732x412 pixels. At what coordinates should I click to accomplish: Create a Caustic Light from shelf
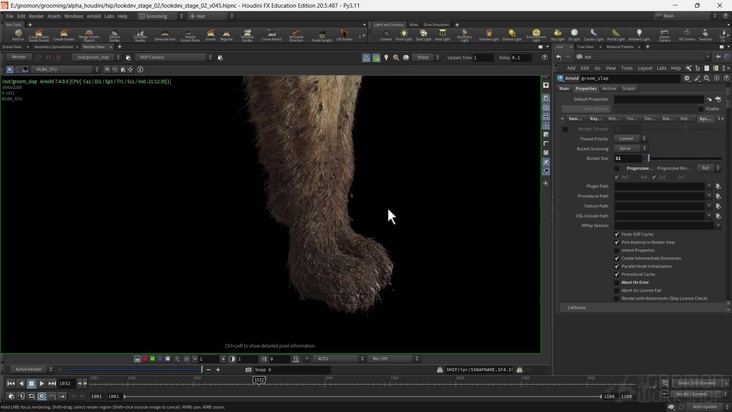(593, 35)
